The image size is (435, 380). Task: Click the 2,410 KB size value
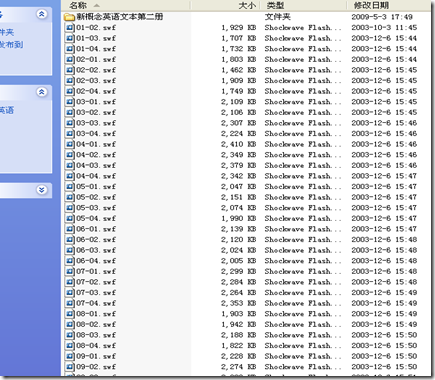(238, 144)
